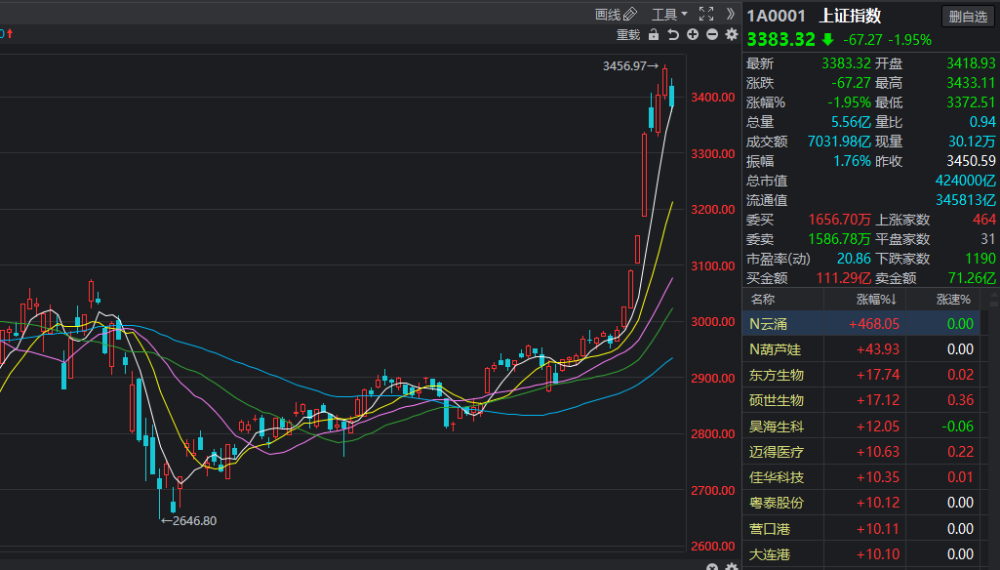
Task: Open the 画线 drawing pencil tool
Action: tap(615, 14)
